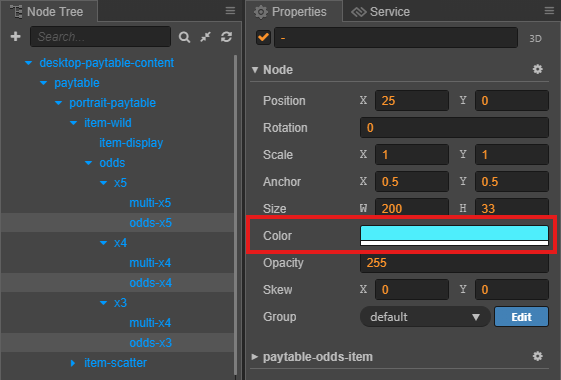Collapse the x5 node arrow
The image size is (561, 380).
coord(103,183)
